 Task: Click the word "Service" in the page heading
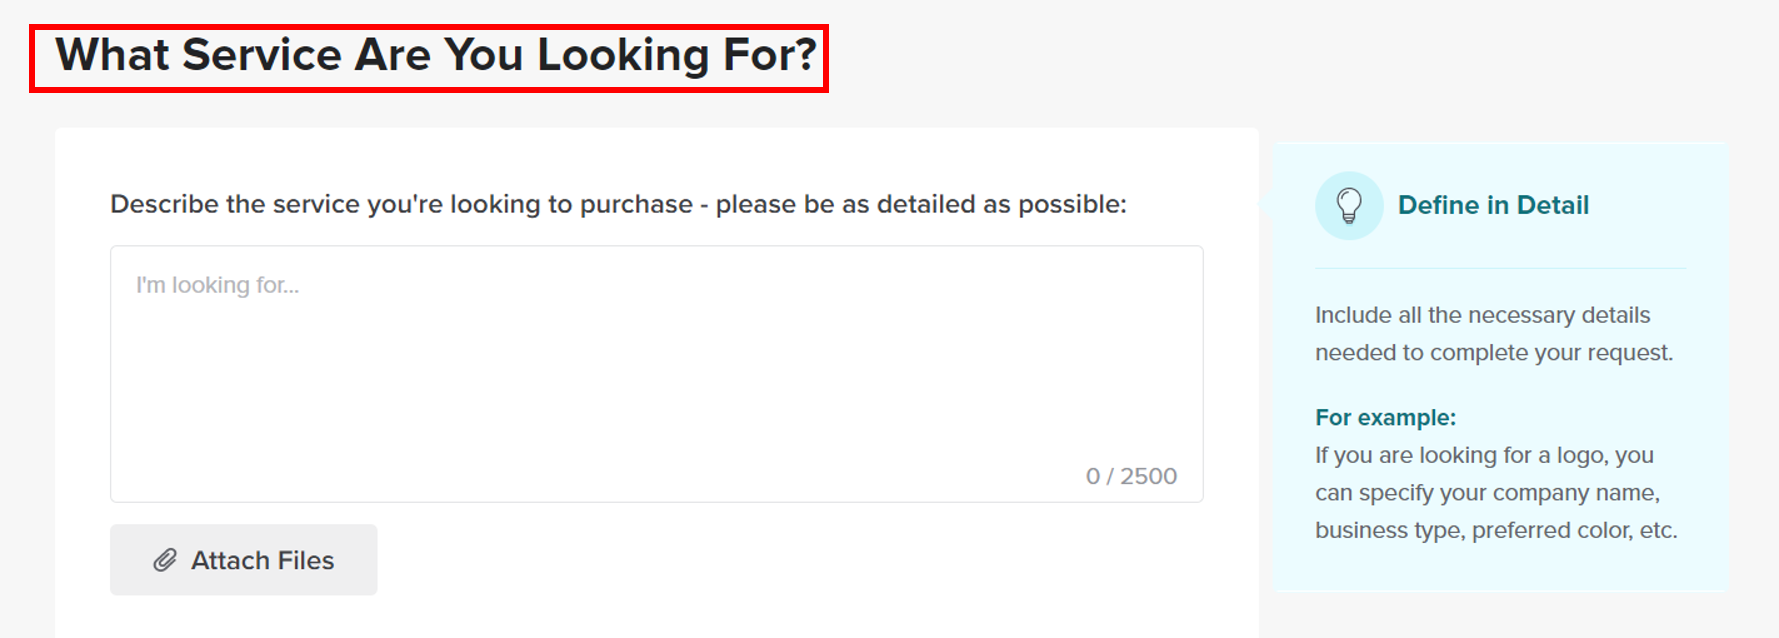coord(262,56)
